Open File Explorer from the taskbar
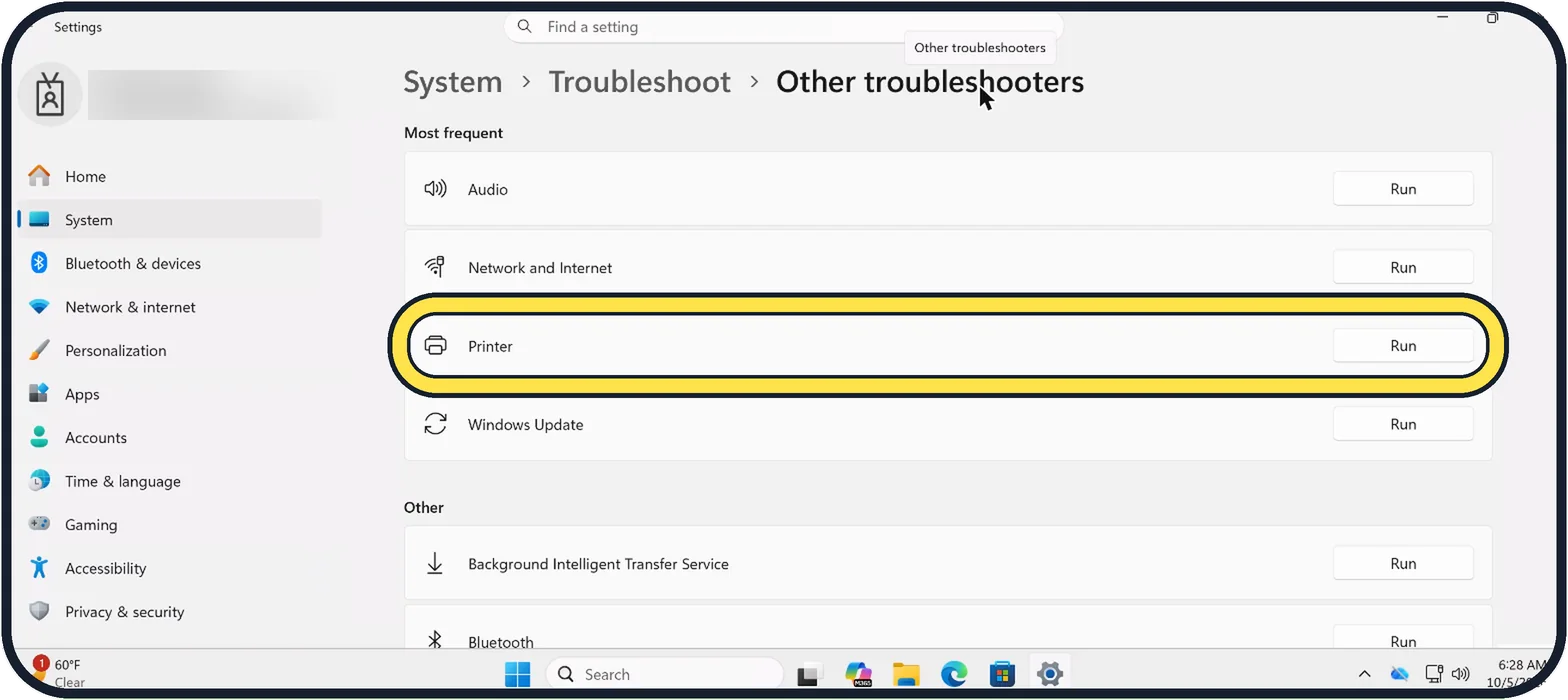1568x700 pixels. click(906, 674)
